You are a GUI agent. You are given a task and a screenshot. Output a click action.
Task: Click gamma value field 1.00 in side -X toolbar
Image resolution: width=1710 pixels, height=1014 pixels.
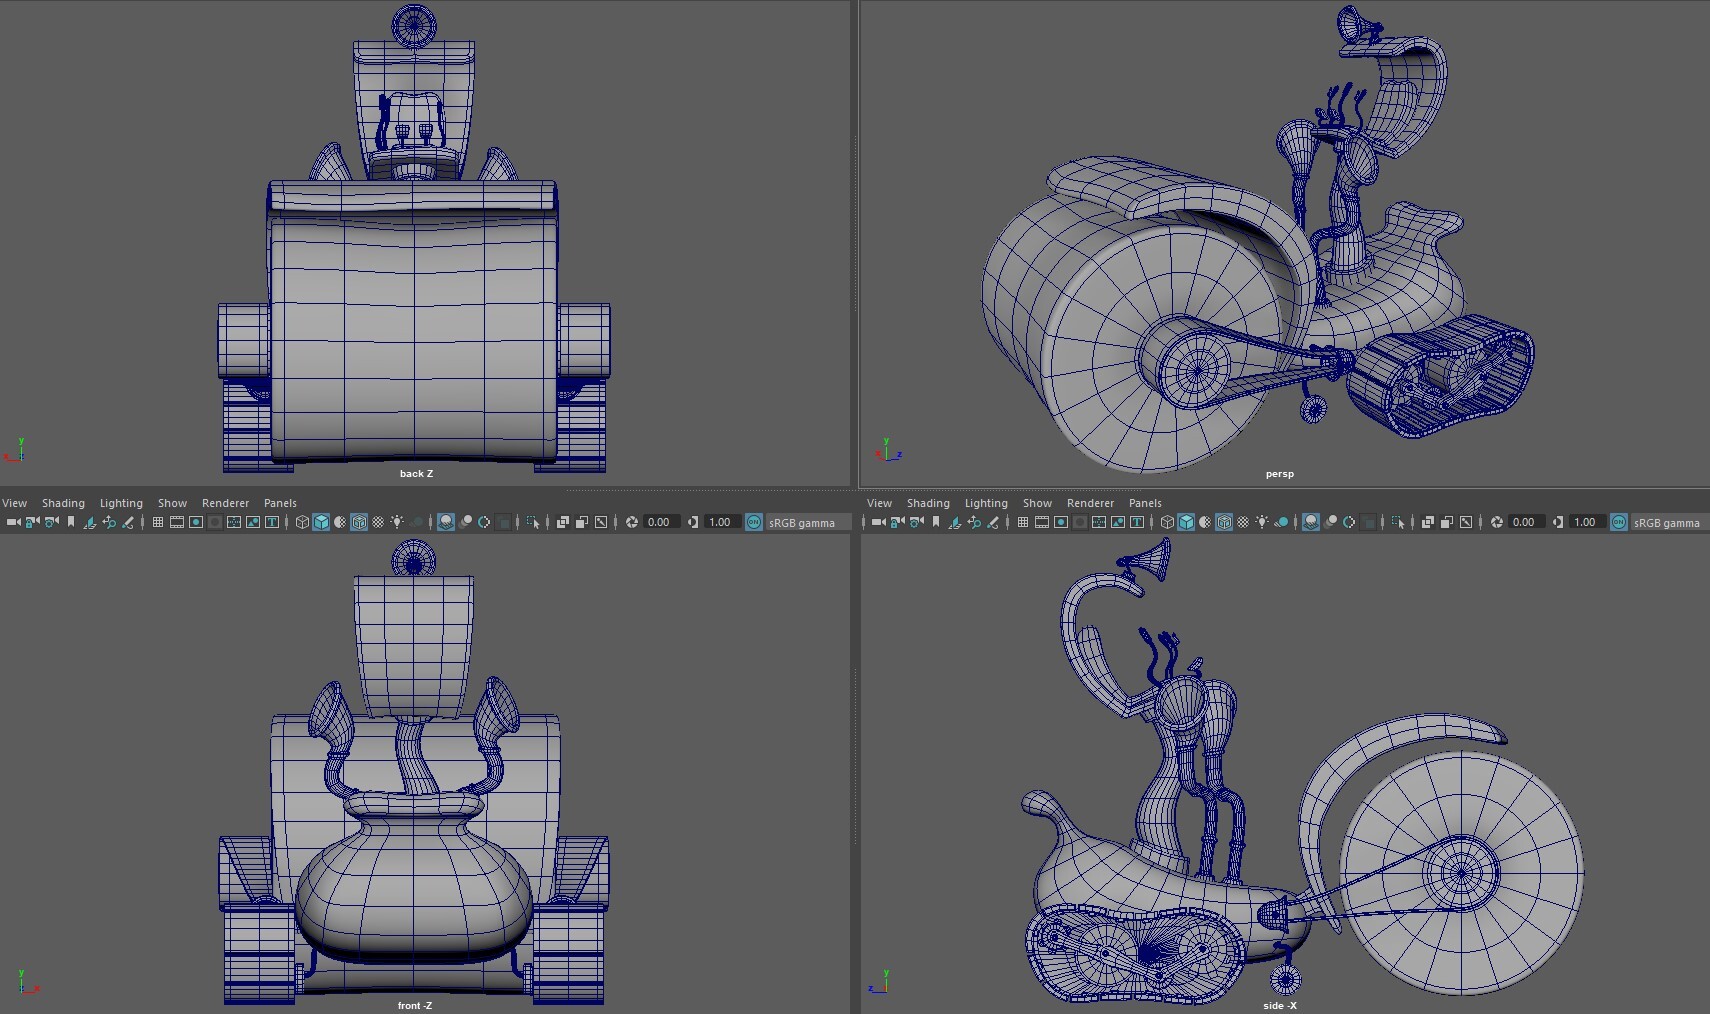coord(1584,522)
